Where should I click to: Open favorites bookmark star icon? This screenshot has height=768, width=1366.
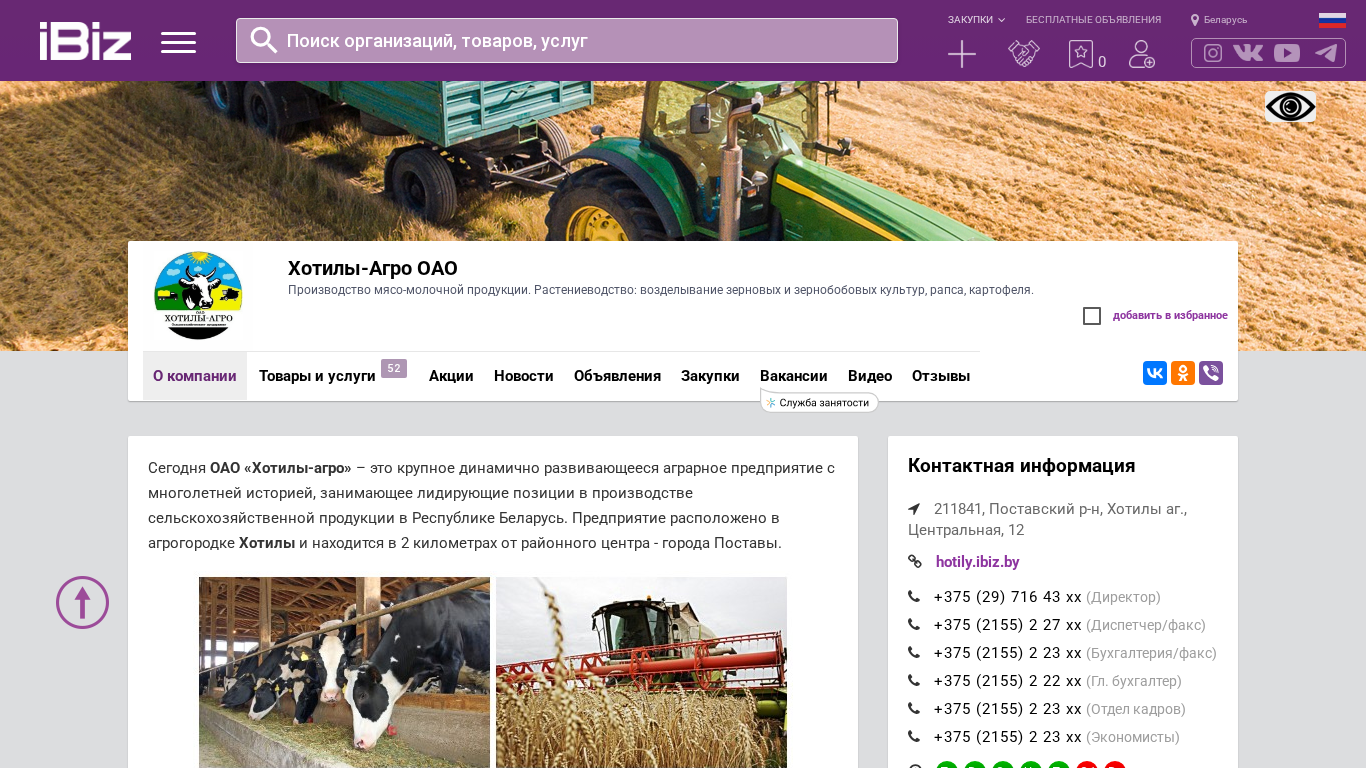click(x=1081, y=54)
